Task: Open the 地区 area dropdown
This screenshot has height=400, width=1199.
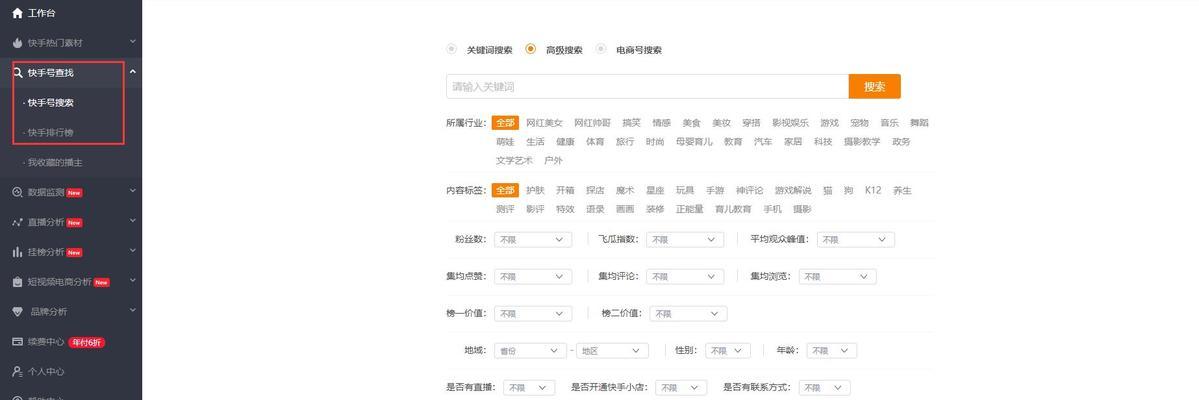Action: click(x=612, y=350)
